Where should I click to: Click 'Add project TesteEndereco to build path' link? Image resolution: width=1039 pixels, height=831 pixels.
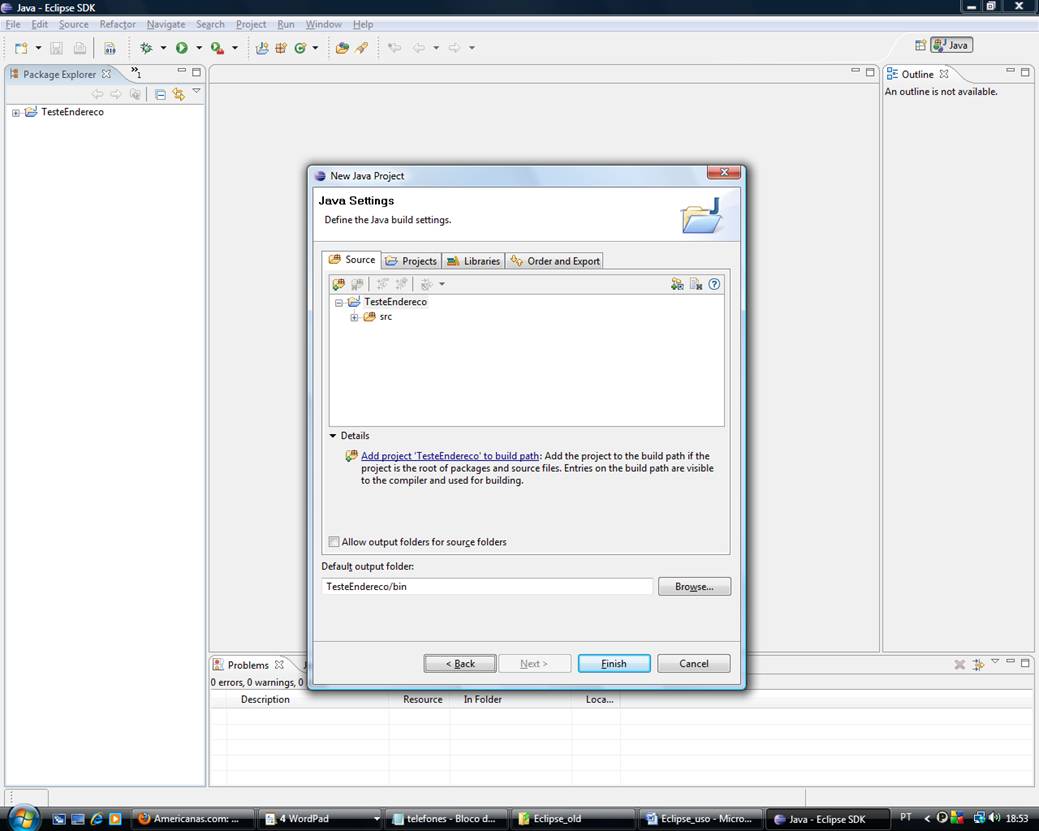coord(450,456)
